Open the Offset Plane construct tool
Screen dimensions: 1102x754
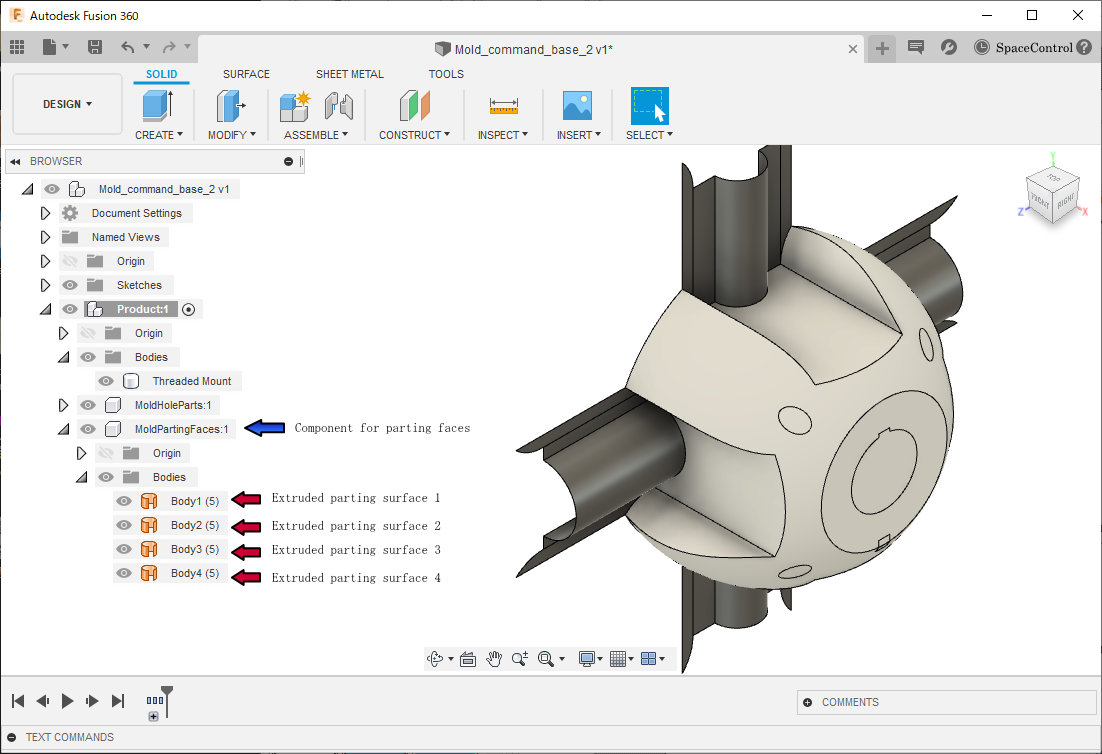(414, 106)
